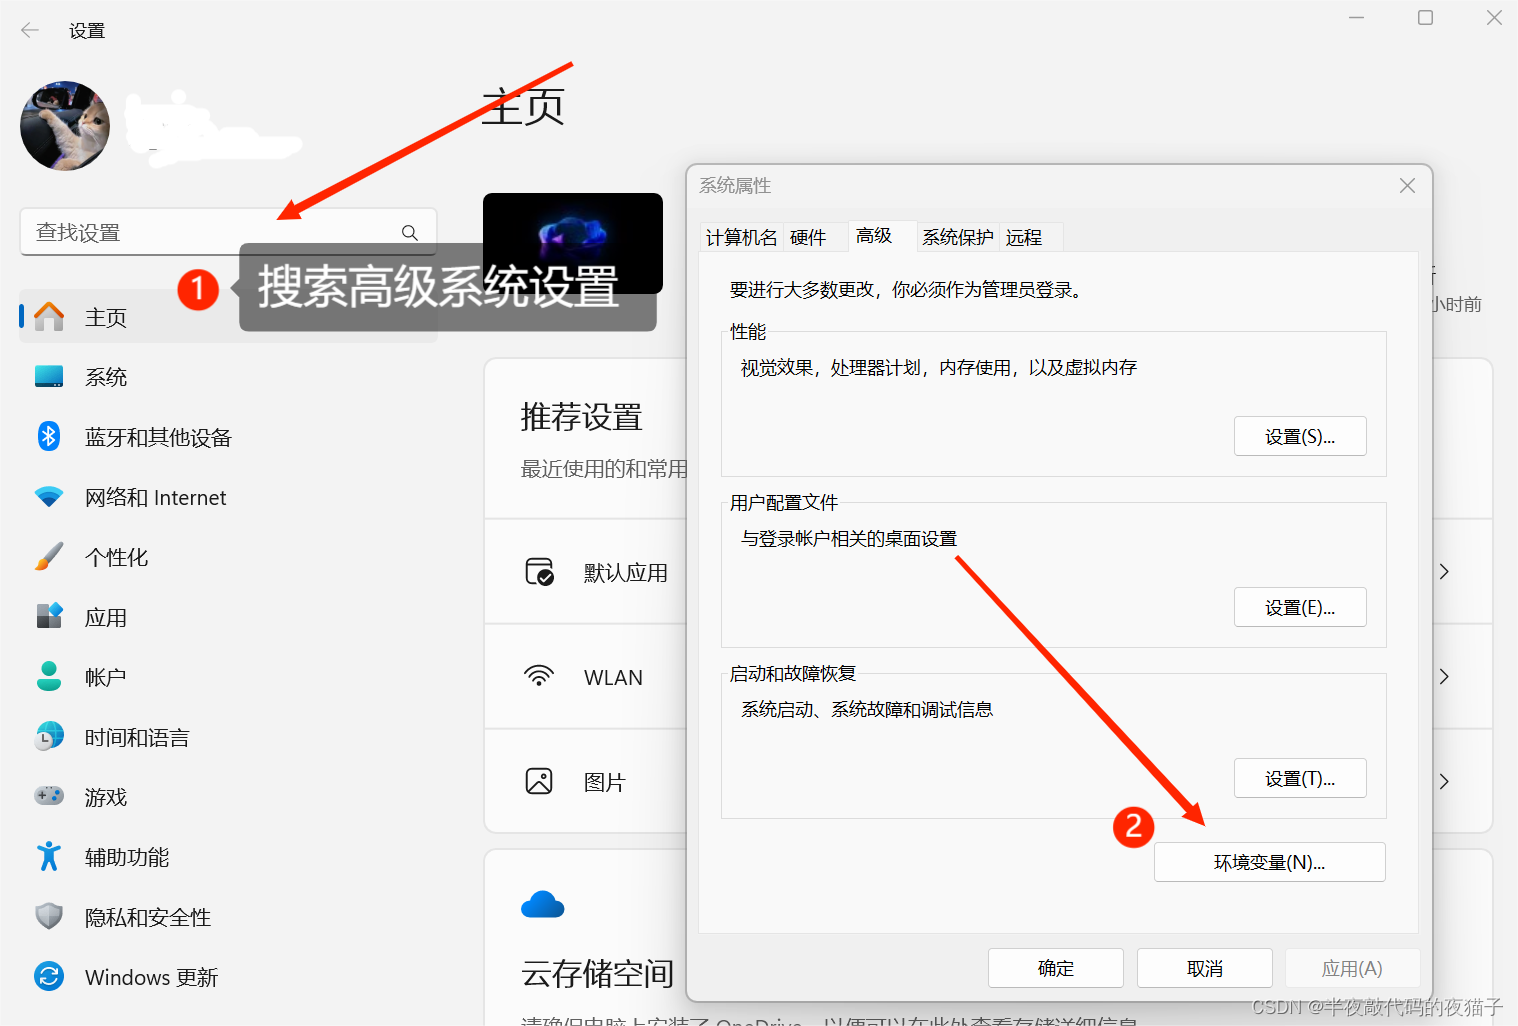This screenshot has height=1026, width=1518.
Task: Maximize the Settings window
Action: tap(1425, 18)
